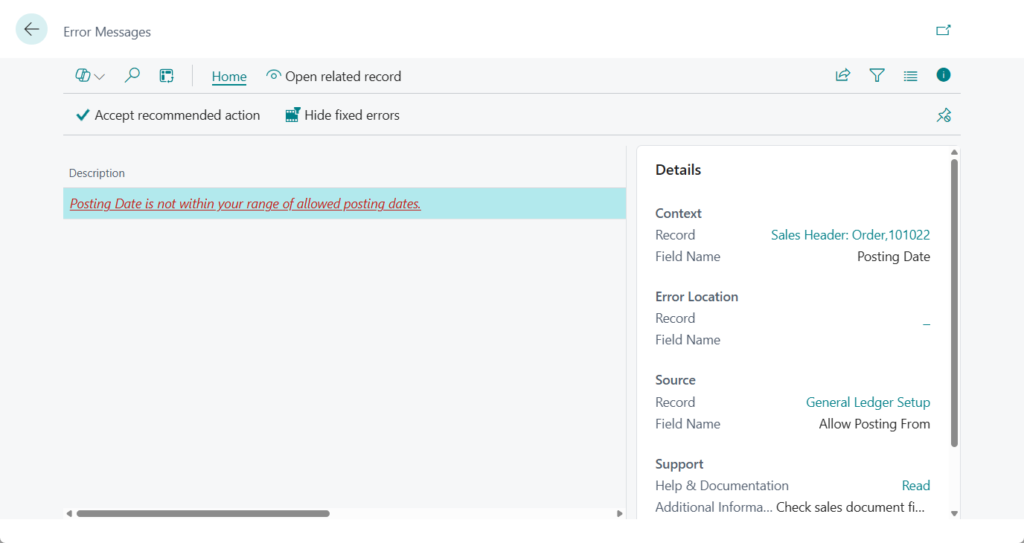This screenshot has height=543, width=1024.
Task: Click the Details pane vertical scrollbar
Action: [x=954, y=300]
